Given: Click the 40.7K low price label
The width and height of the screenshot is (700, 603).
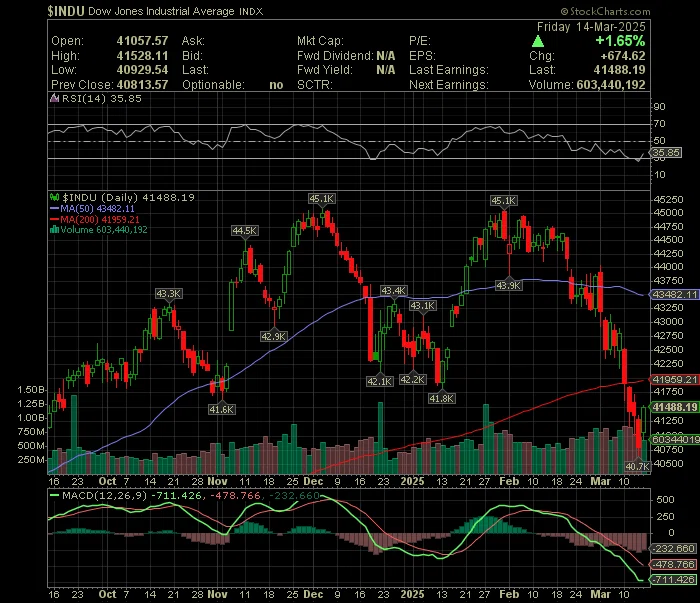Looking at the screenshot, I should pos(638,466).
